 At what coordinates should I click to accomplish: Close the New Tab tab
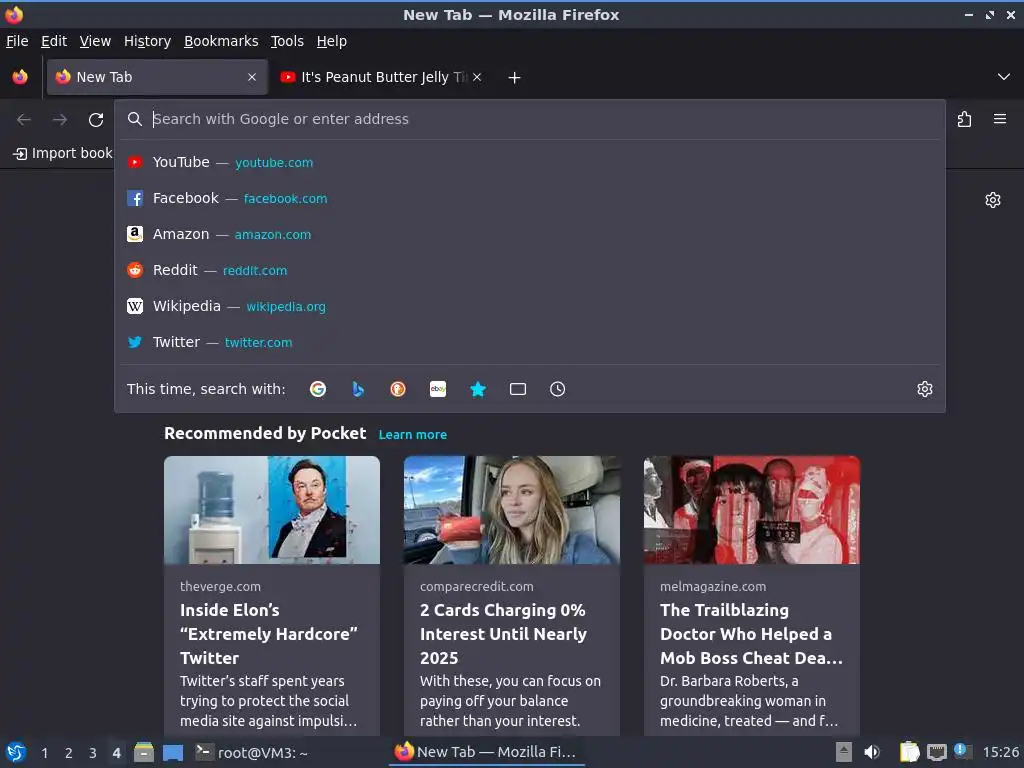coord(252,77)
